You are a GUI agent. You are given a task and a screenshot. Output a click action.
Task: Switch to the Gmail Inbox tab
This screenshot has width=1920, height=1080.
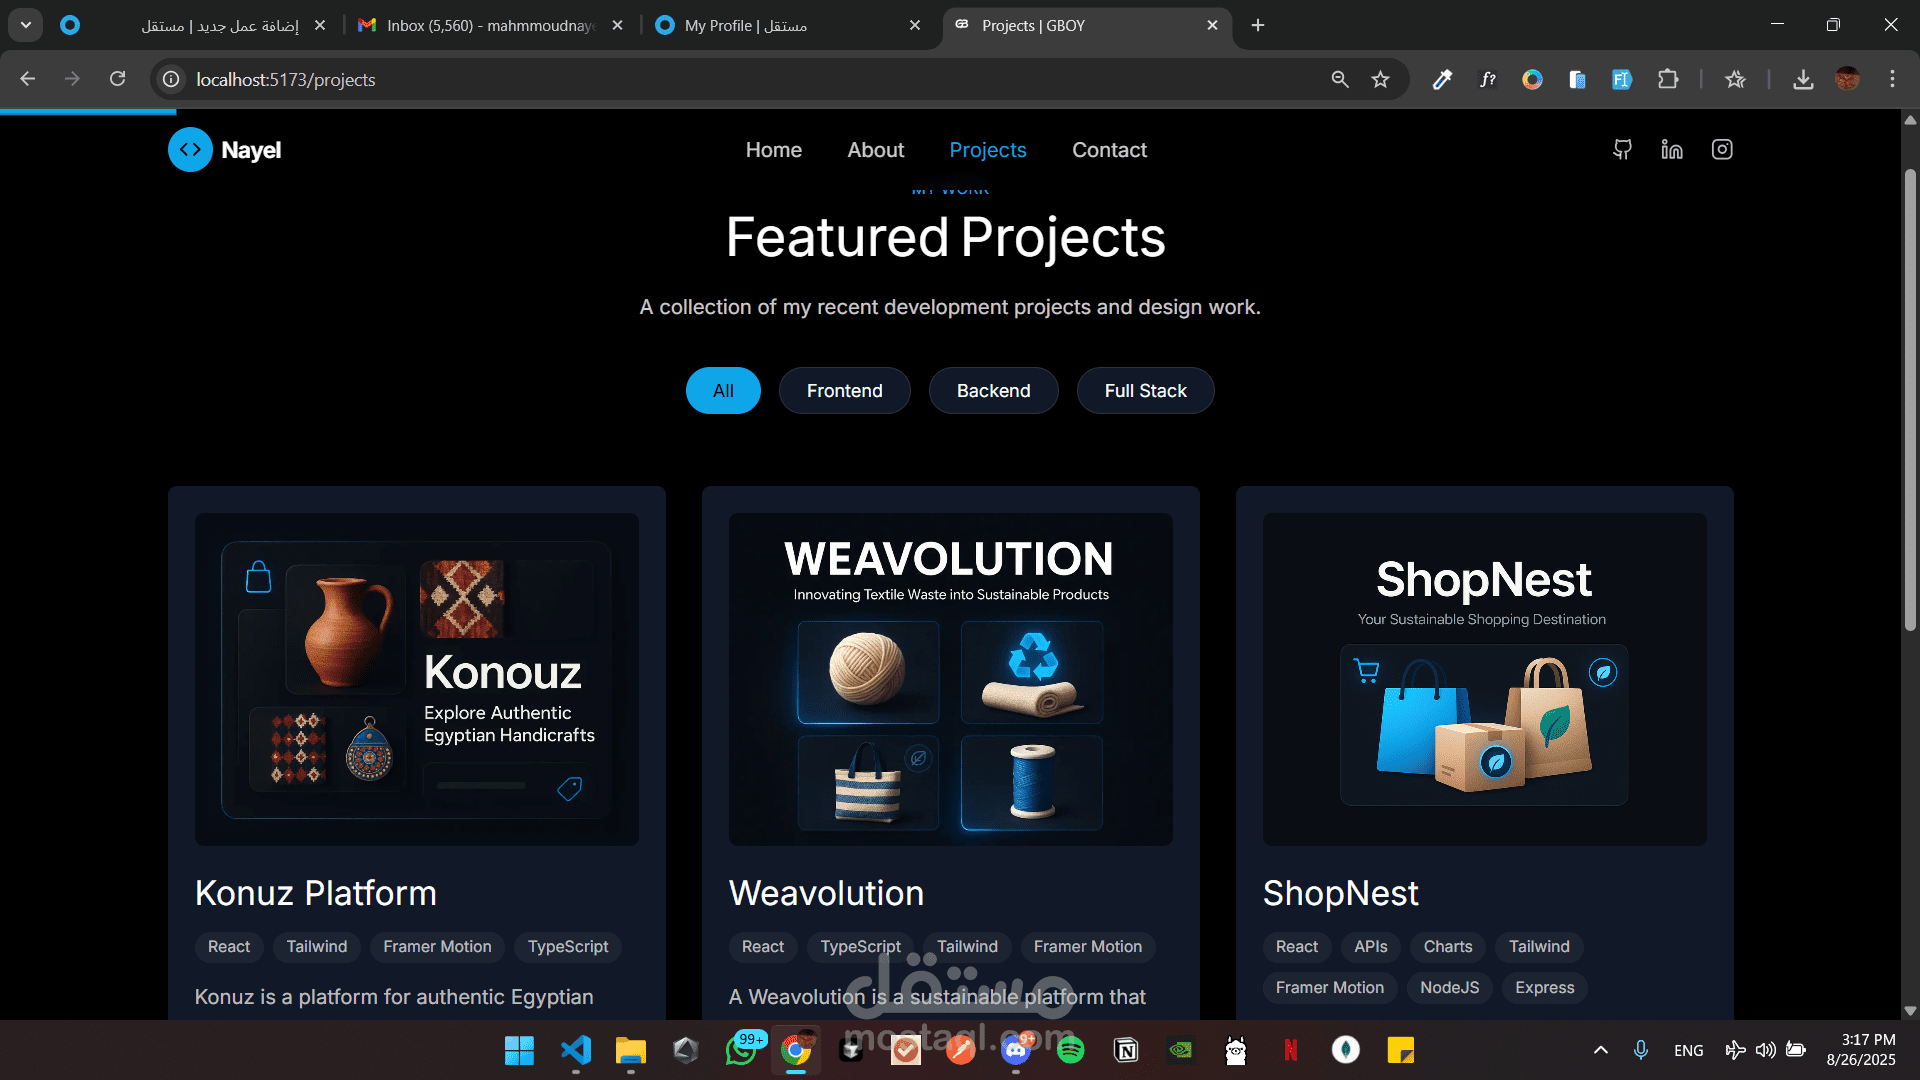490,25
